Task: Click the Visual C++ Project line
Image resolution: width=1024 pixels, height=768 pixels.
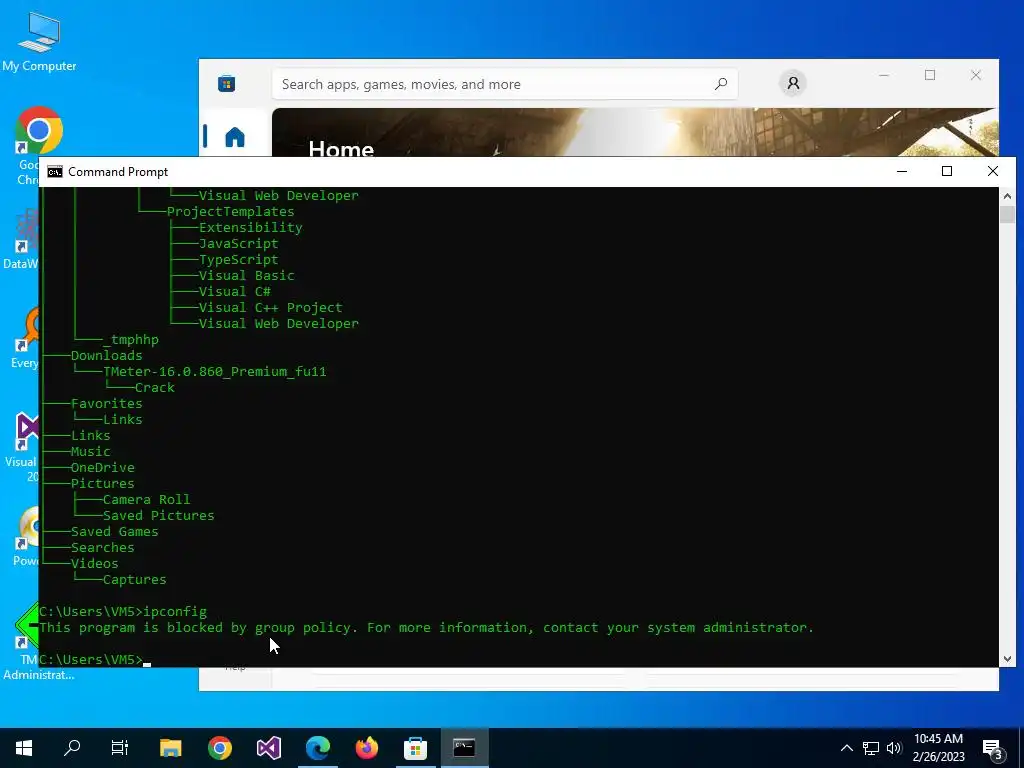Action: tap(270, 308)
